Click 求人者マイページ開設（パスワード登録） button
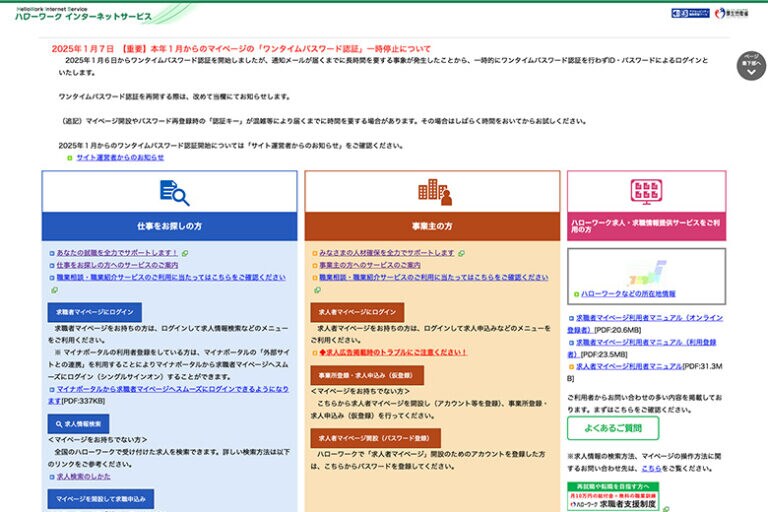The width and height of the screenshot is (768, 512). 376,438
